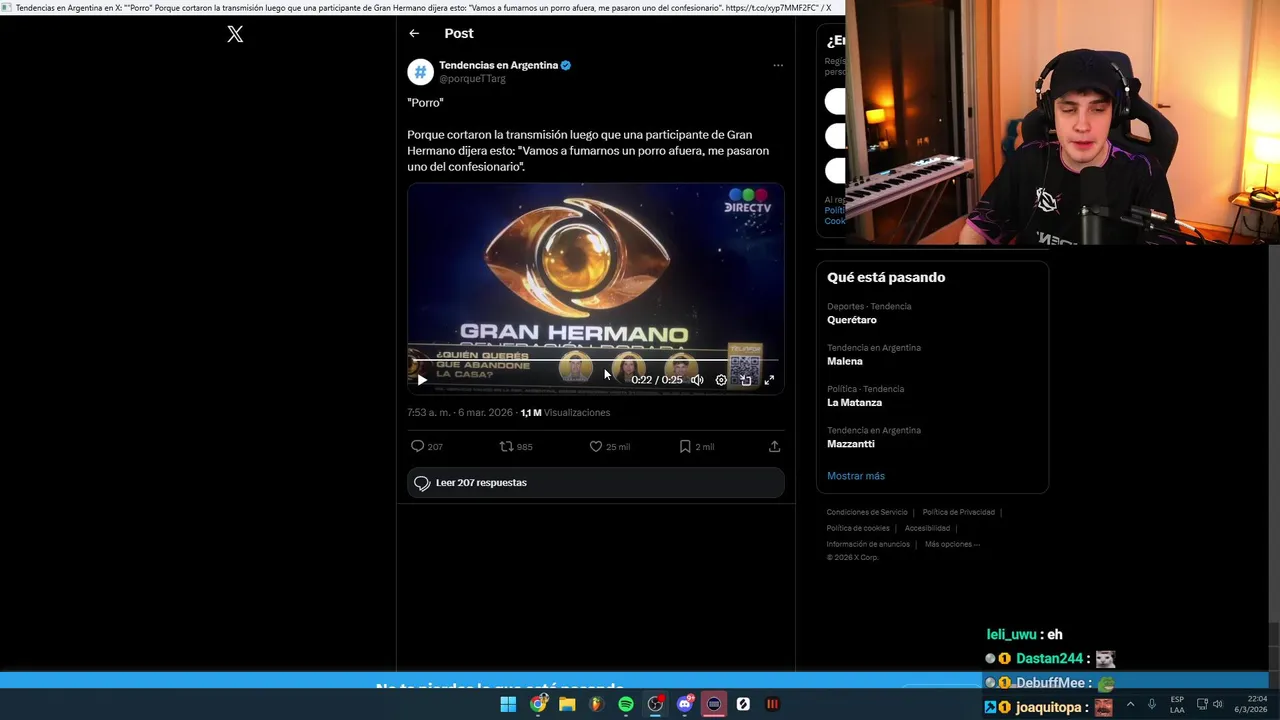Open Política de cookies footer link
The width and height of the screenshot is (1280, 720).
pos(858,528)
